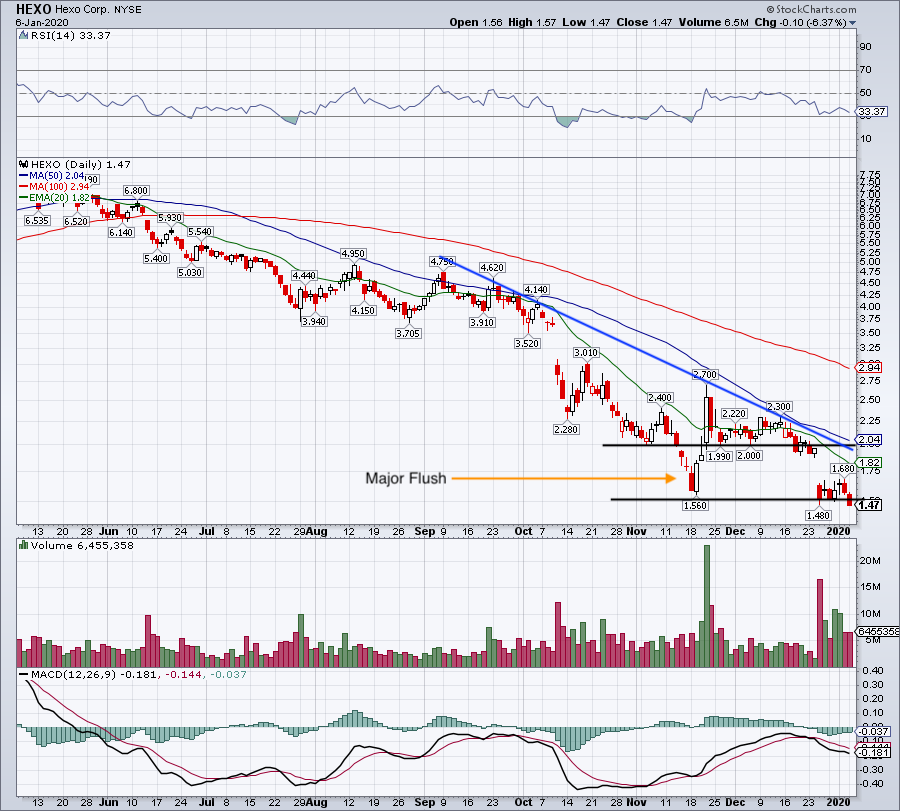
Task: Click the 'Low 1.47' value
Action: 586,23
